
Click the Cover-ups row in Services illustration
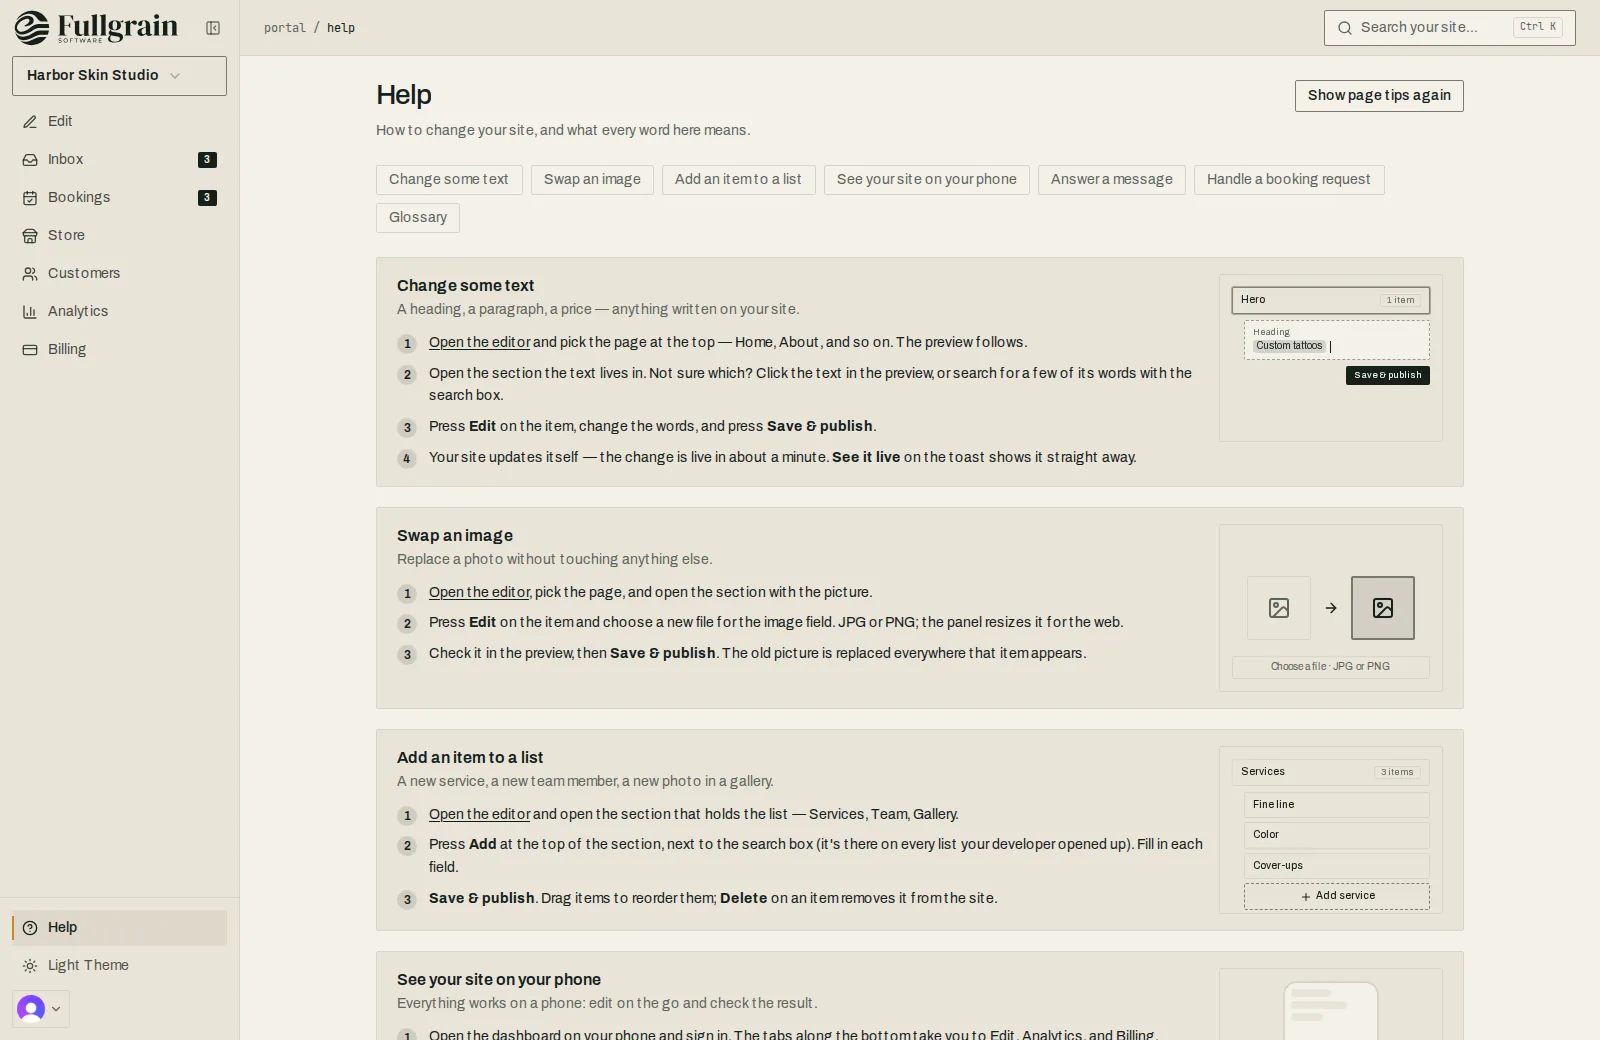click(x=1337, y=866)
